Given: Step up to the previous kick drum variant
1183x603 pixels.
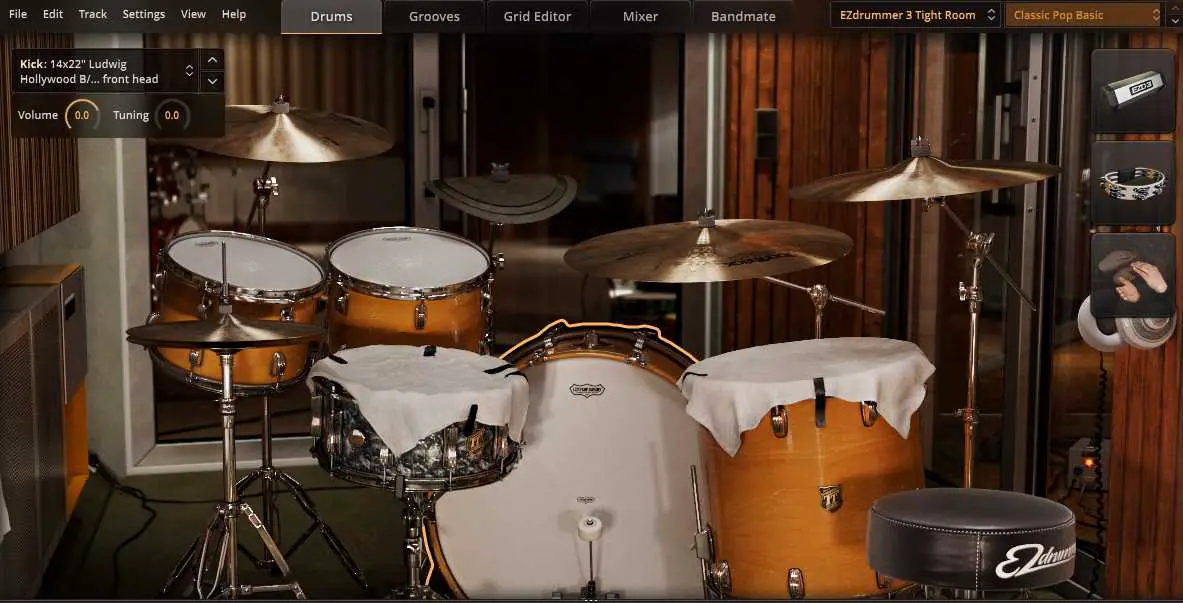Looking at the screenshot, I should (x=212, y=59).
